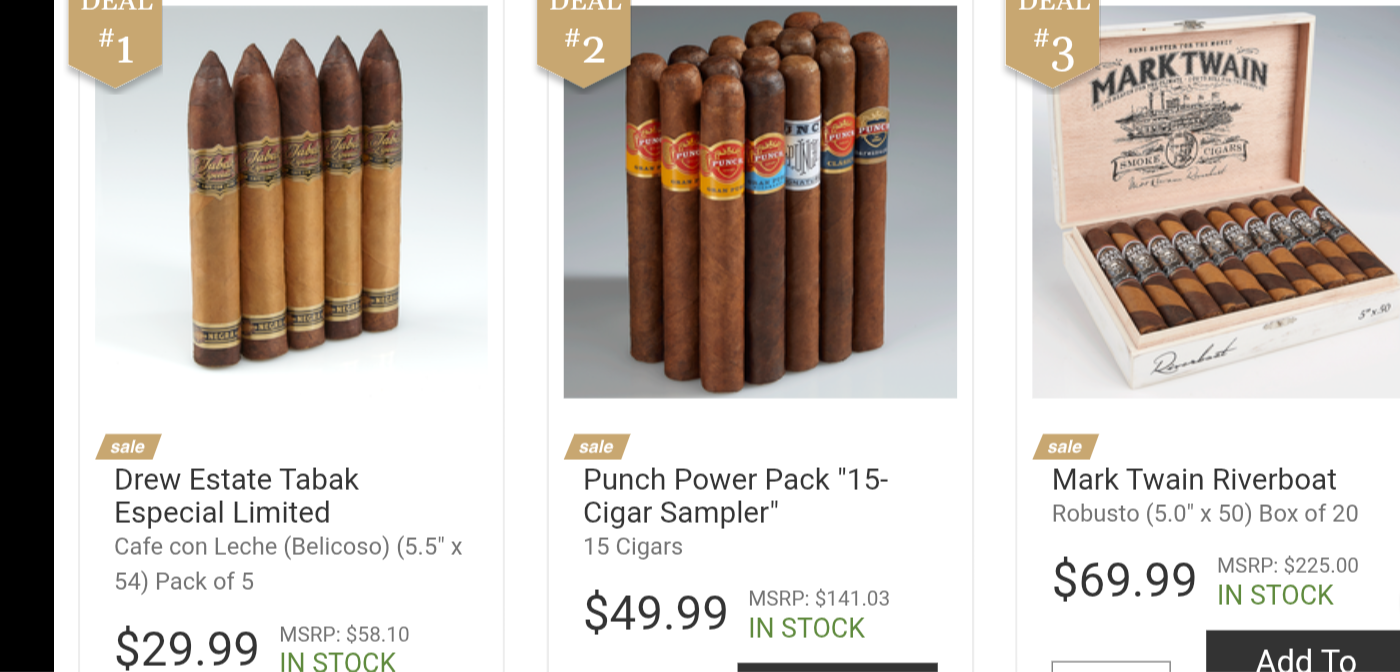Open the Mark Twain cigar box photo
1400x672 pixels.
pyautogui.click(x=1216, y=202)
